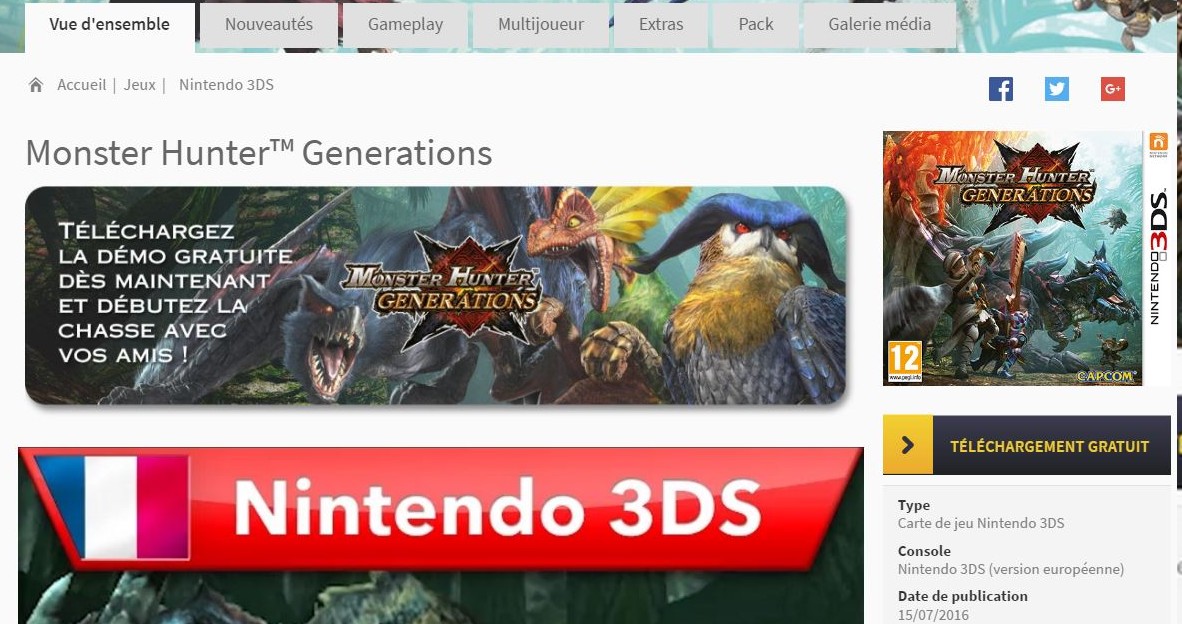Image resolution: width=1182 pixels, height=624 pixels.
Task: Share page on Google Plus
Action: [1113, 89]
